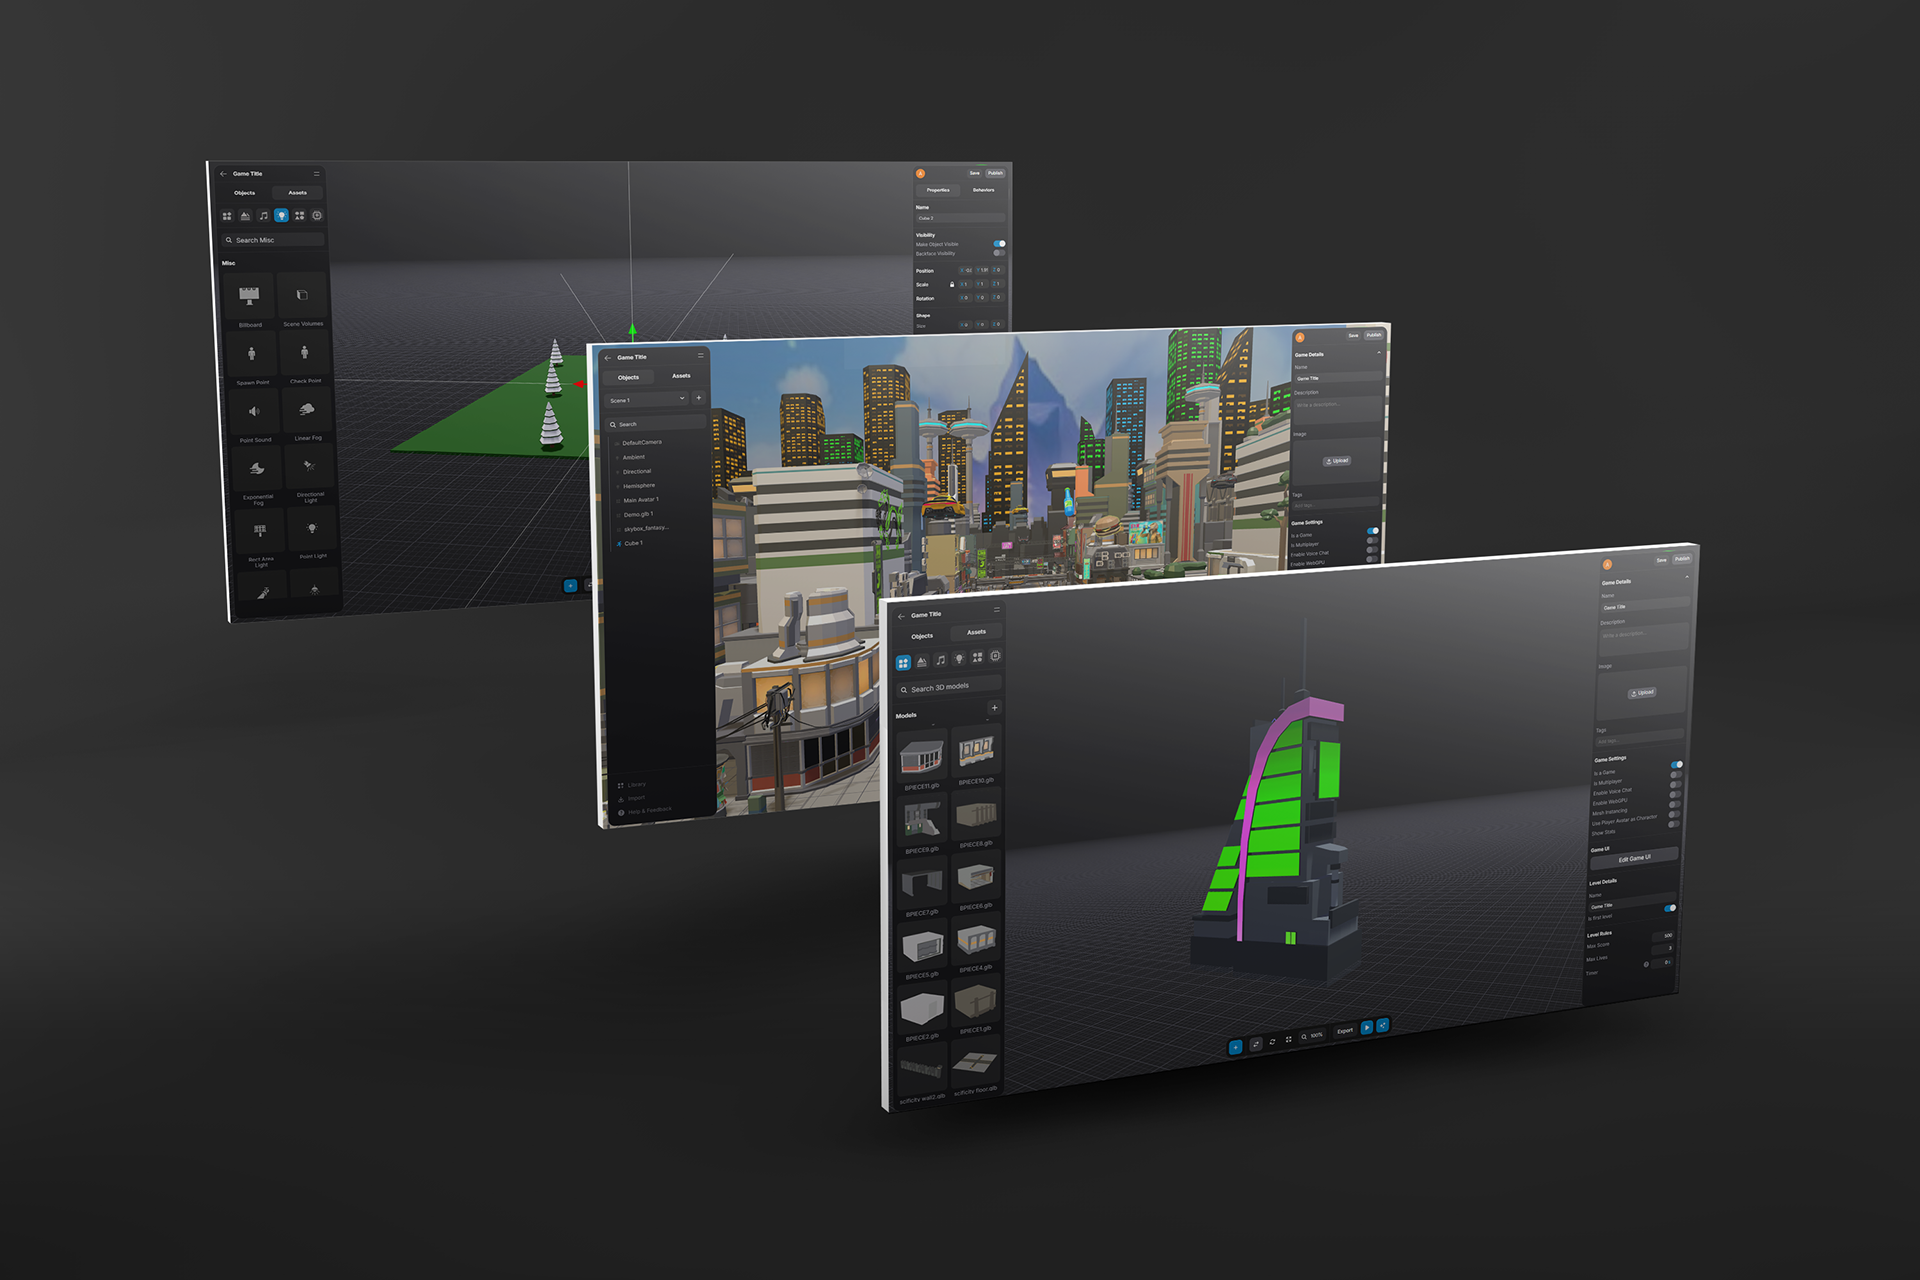Click Save button in middle screen

[1353, 336]
